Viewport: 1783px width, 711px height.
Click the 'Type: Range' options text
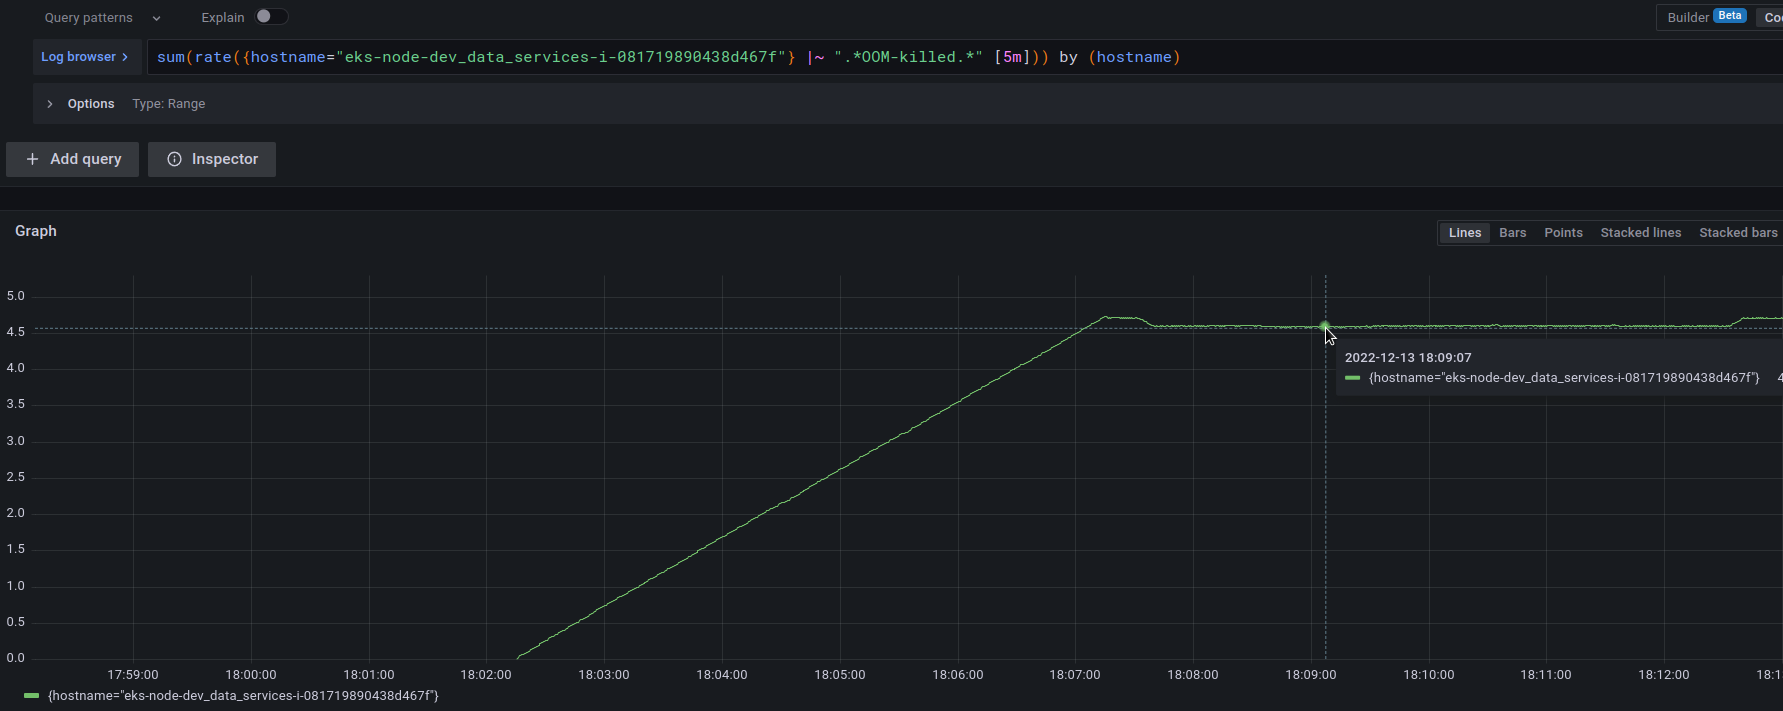click(168, 104)
